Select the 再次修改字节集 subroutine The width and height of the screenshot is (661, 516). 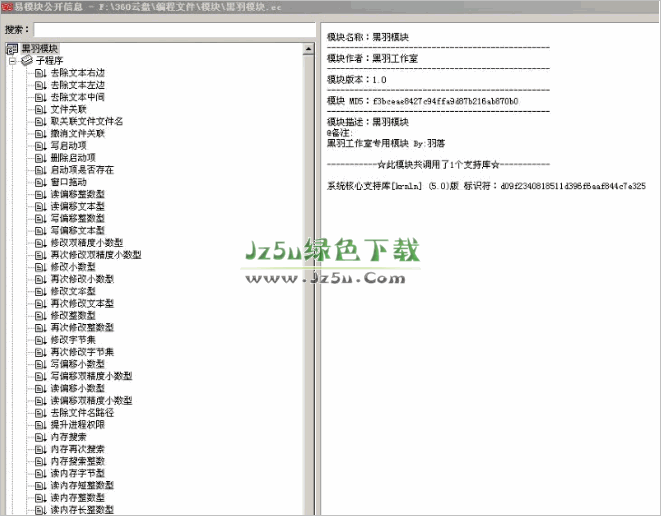coord(82,352)
